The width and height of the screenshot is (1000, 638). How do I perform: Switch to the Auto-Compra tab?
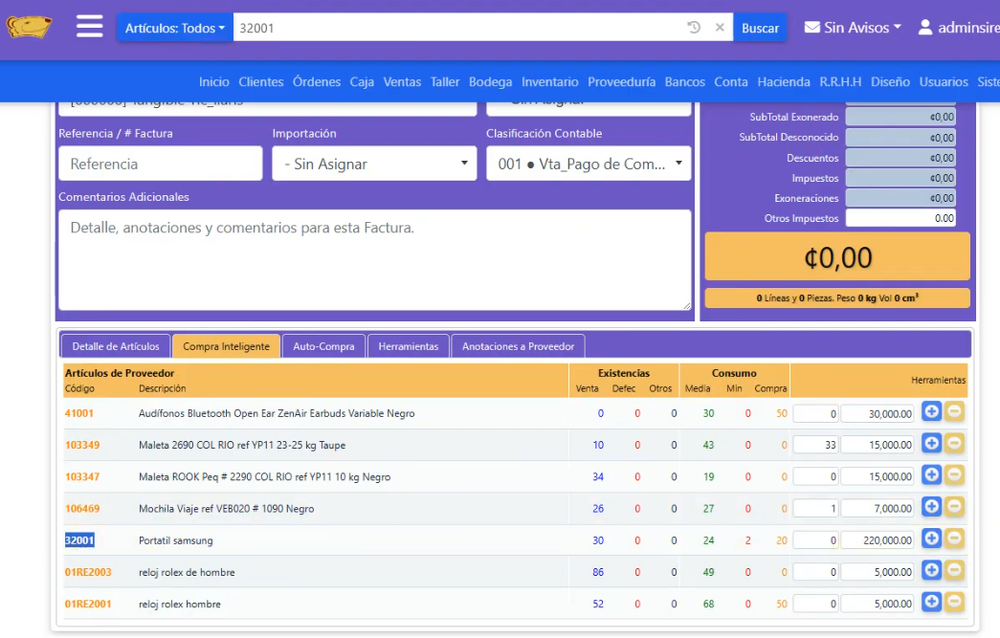(323, 346)
